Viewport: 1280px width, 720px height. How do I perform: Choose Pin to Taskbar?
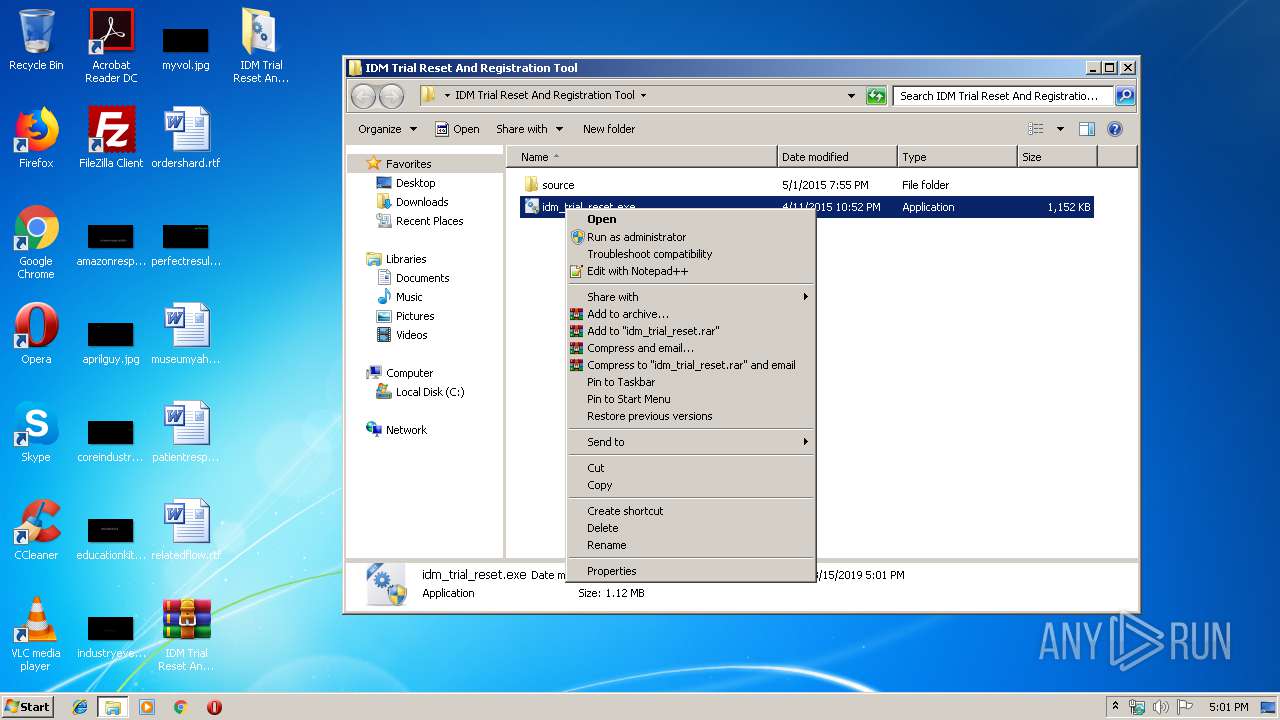(690, 382)
